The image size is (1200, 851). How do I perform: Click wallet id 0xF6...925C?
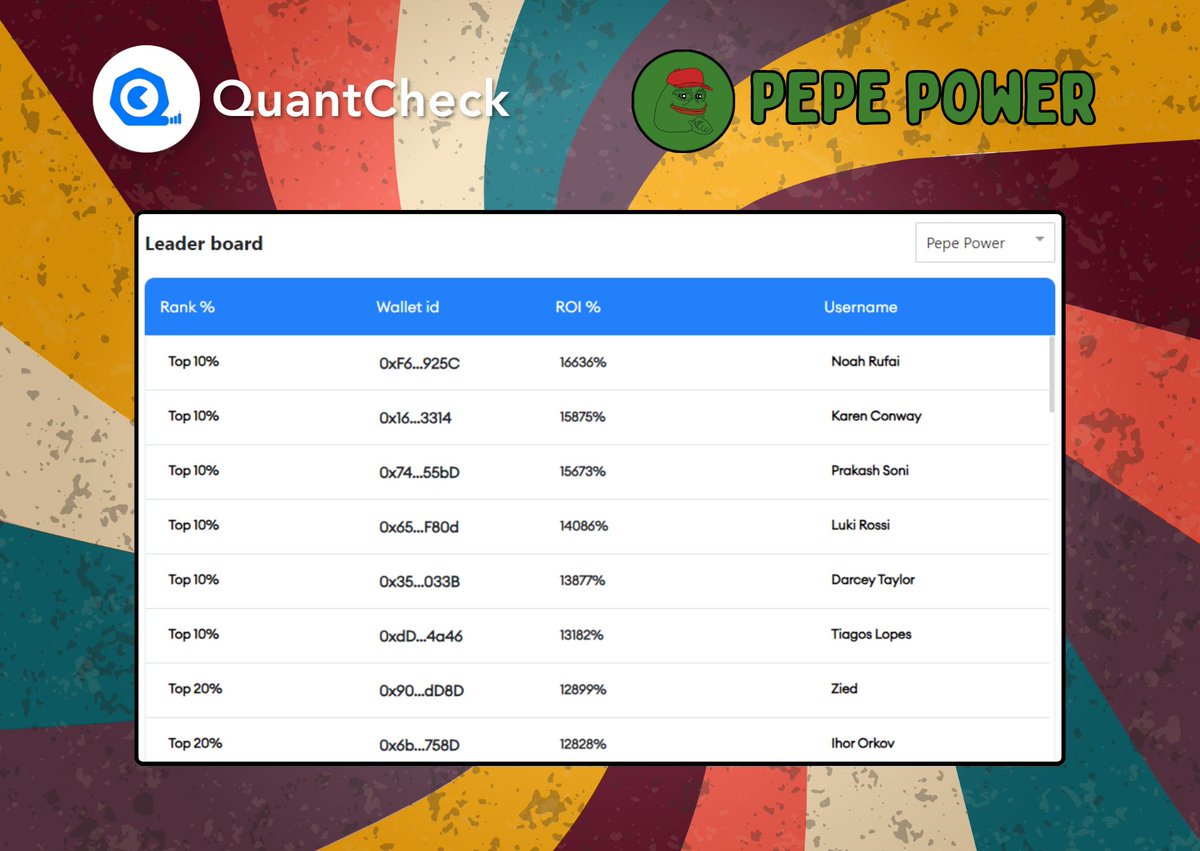421,364
